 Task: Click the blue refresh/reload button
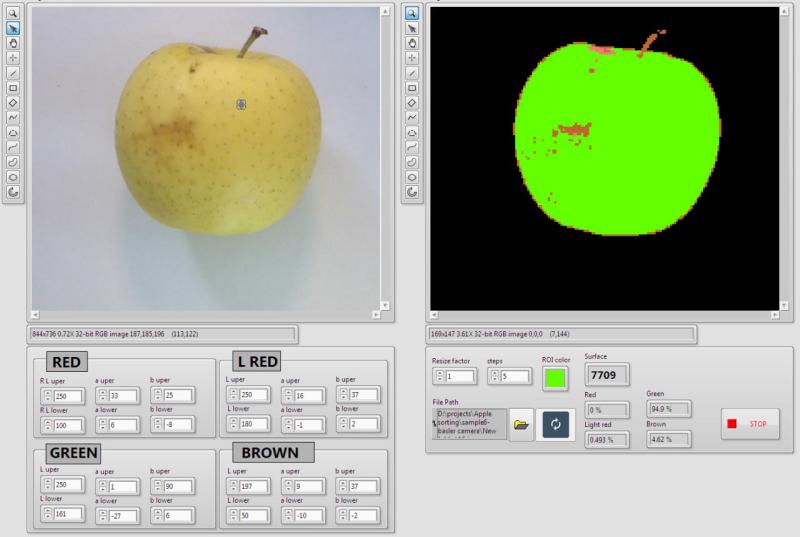554,424
